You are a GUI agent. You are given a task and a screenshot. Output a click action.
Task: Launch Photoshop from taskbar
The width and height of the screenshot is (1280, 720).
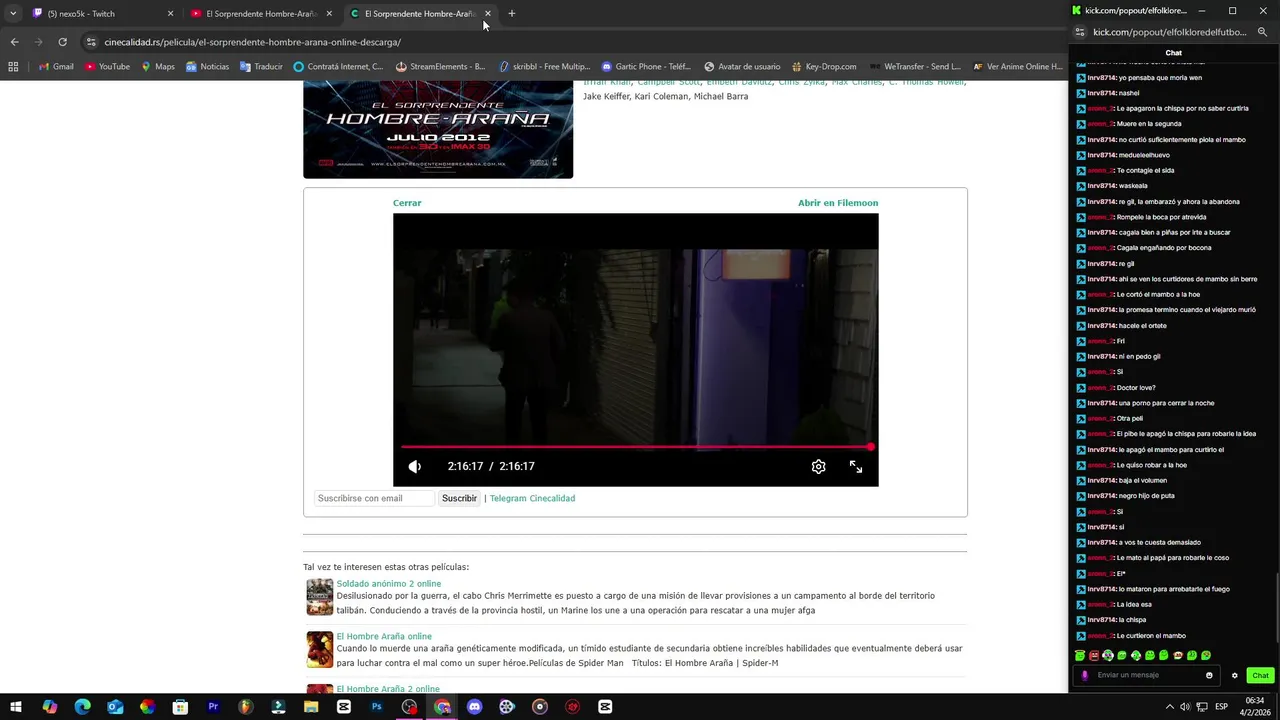tap(376, 707)
